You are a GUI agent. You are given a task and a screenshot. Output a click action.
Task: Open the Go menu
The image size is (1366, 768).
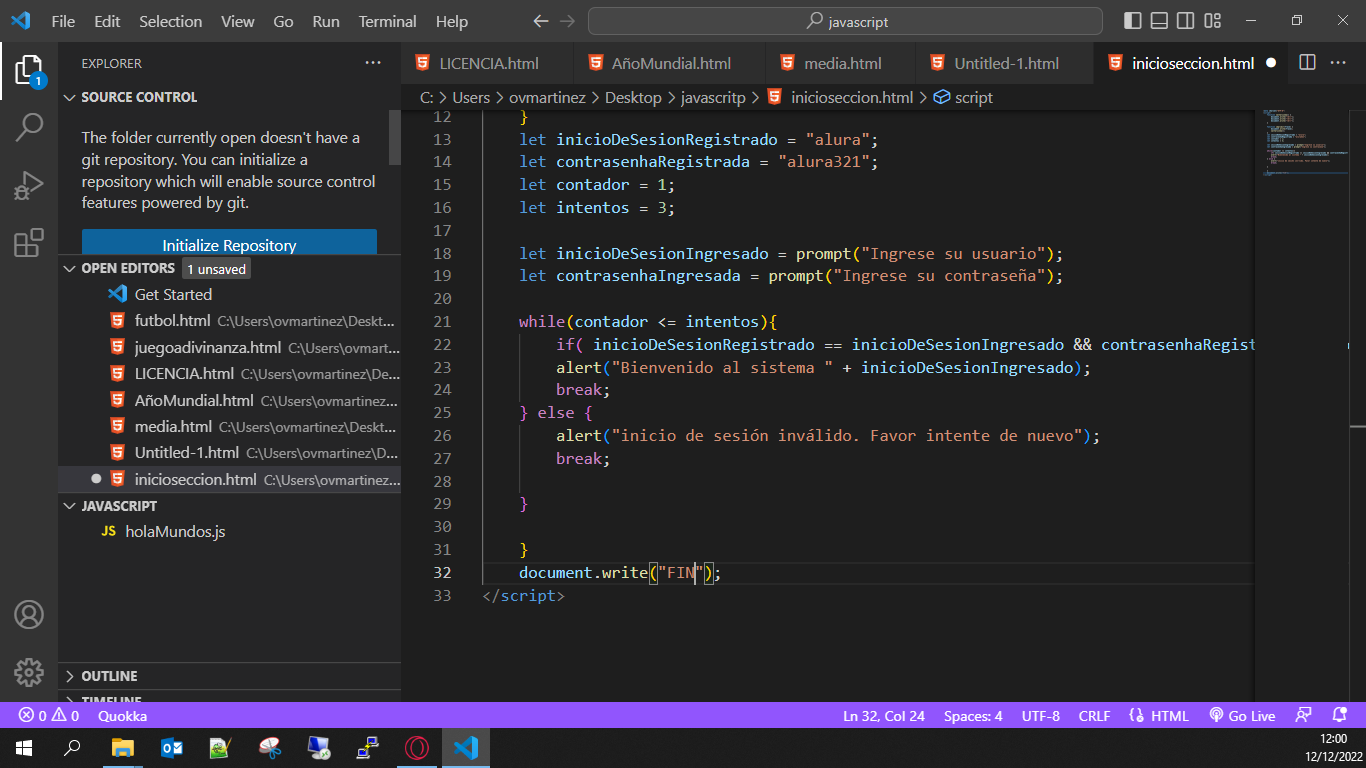283,21
